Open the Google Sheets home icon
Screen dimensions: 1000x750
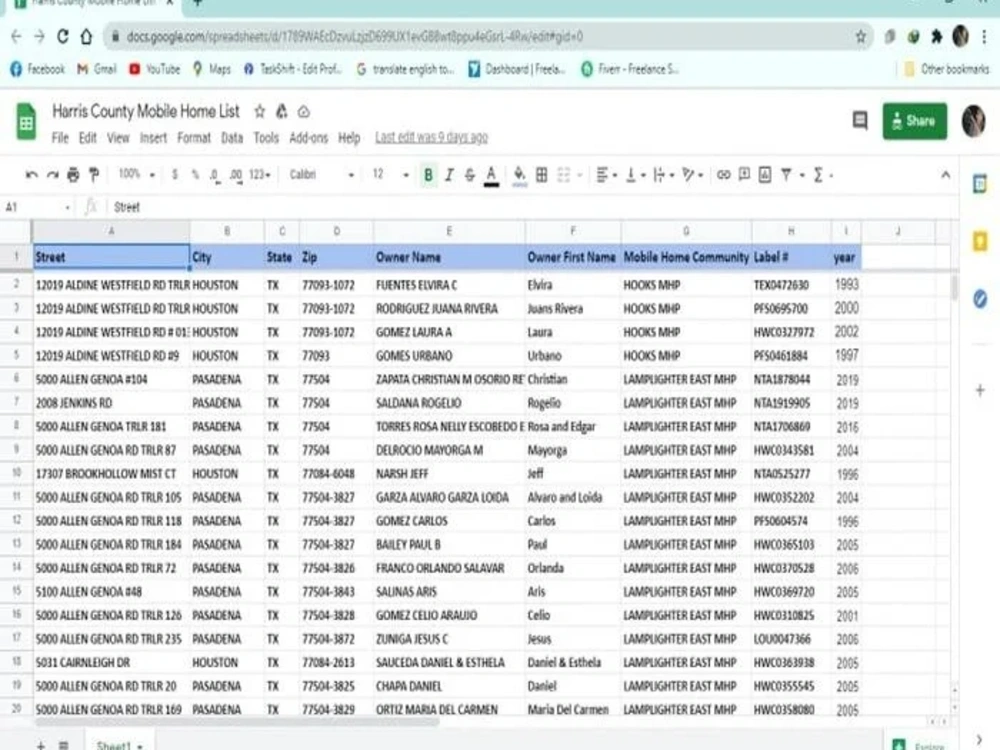[x=26, y=121]
